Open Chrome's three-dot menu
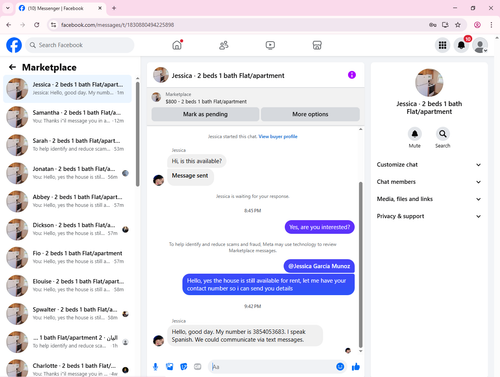The width and height of the screenshot is (500, 377). pyautogui.click(x=491, y=25)
